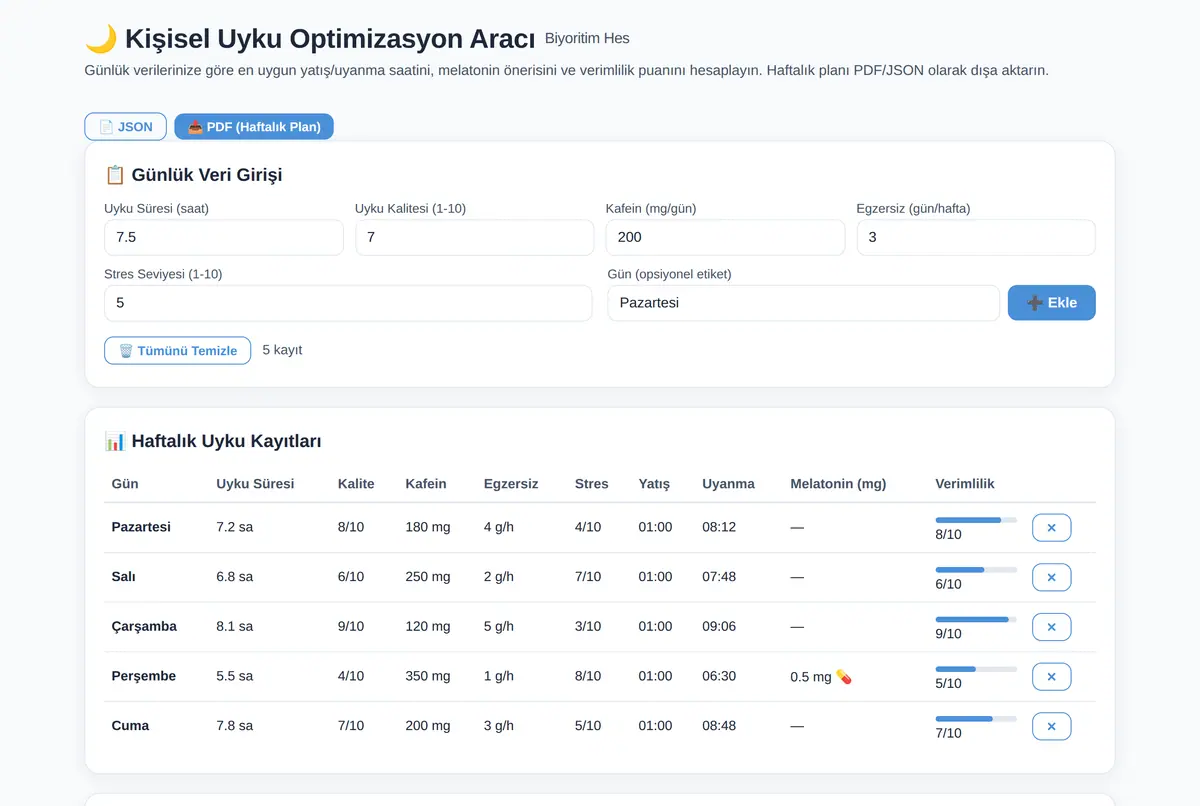This screenshot has height=806, width=1200.
Task: Click the "6.8 sa" sleep duration value
Action: pyautogui.click(x=235, y=577)
